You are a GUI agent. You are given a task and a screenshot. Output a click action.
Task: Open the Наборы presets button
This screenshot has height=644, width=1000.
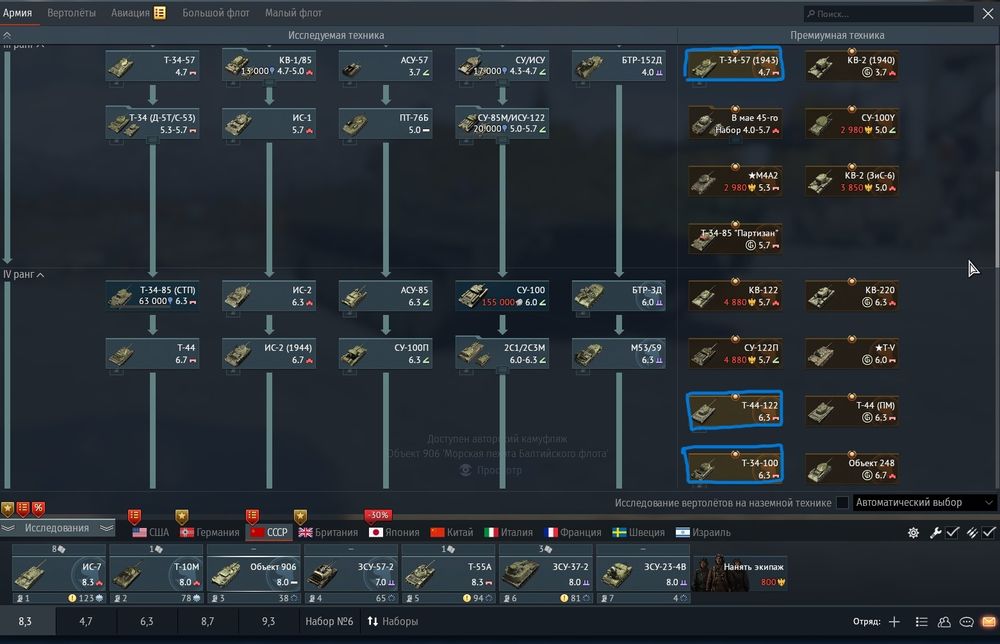(x=392, y=622)
